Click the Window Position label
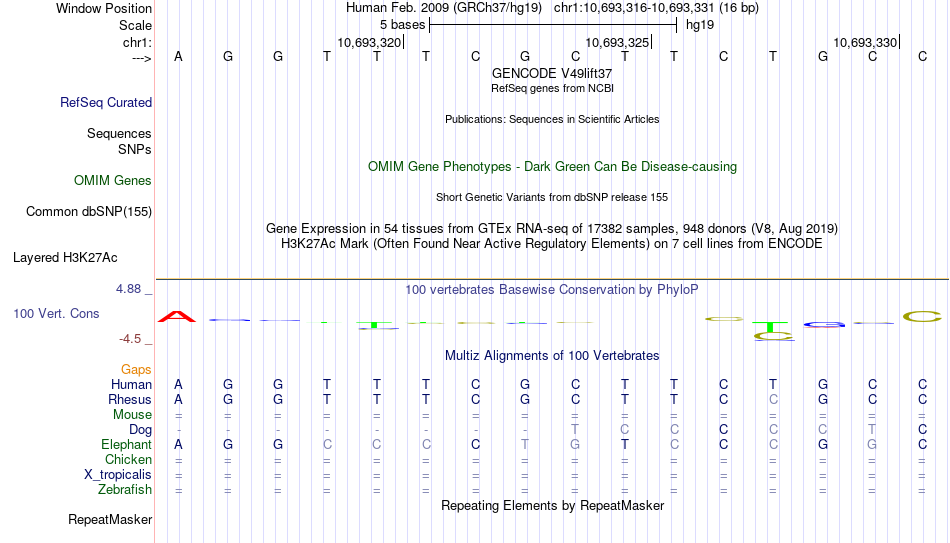 click(104, 8)
